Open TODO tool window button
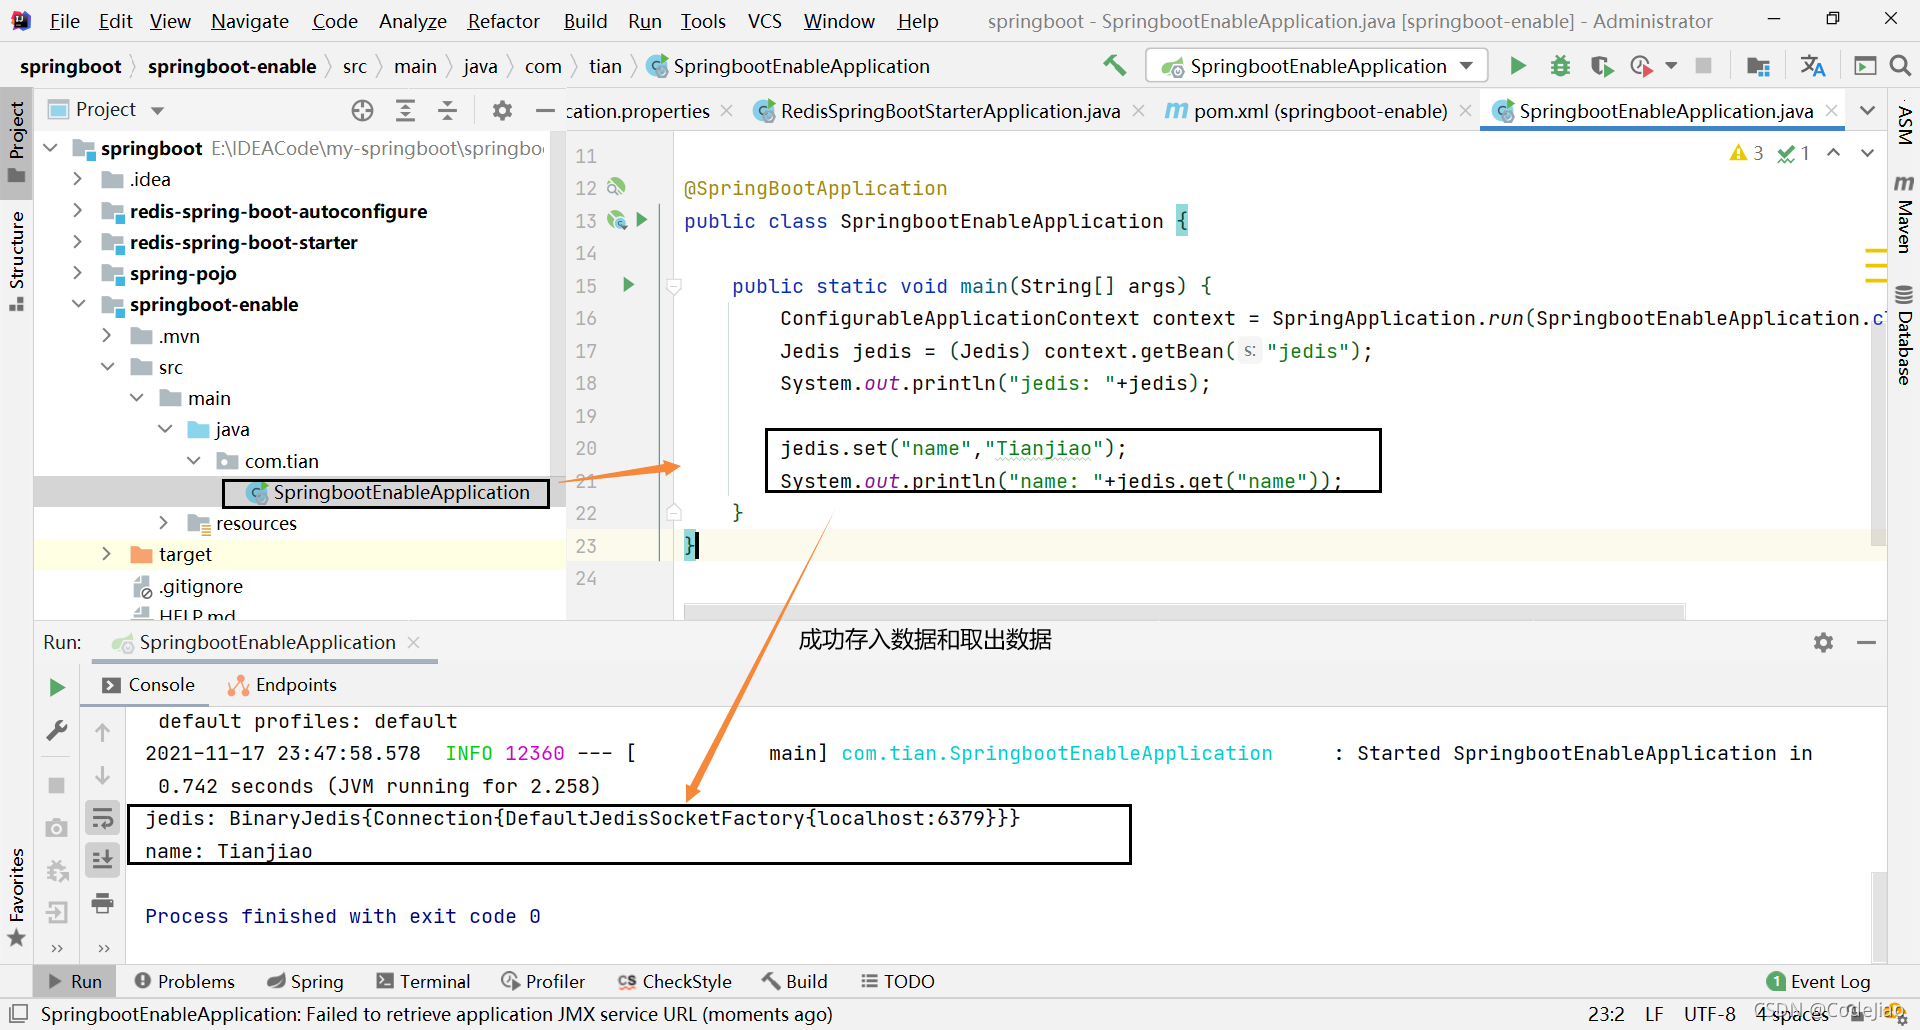 [898, 981]
